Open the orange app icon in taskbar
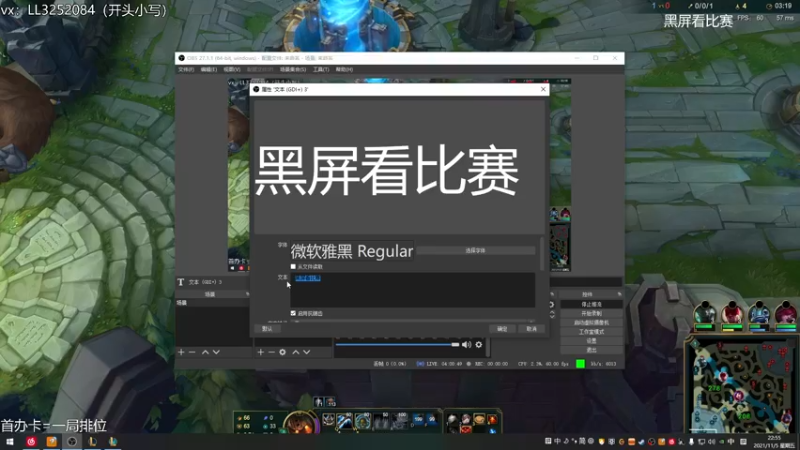 [x=52, y=442]
